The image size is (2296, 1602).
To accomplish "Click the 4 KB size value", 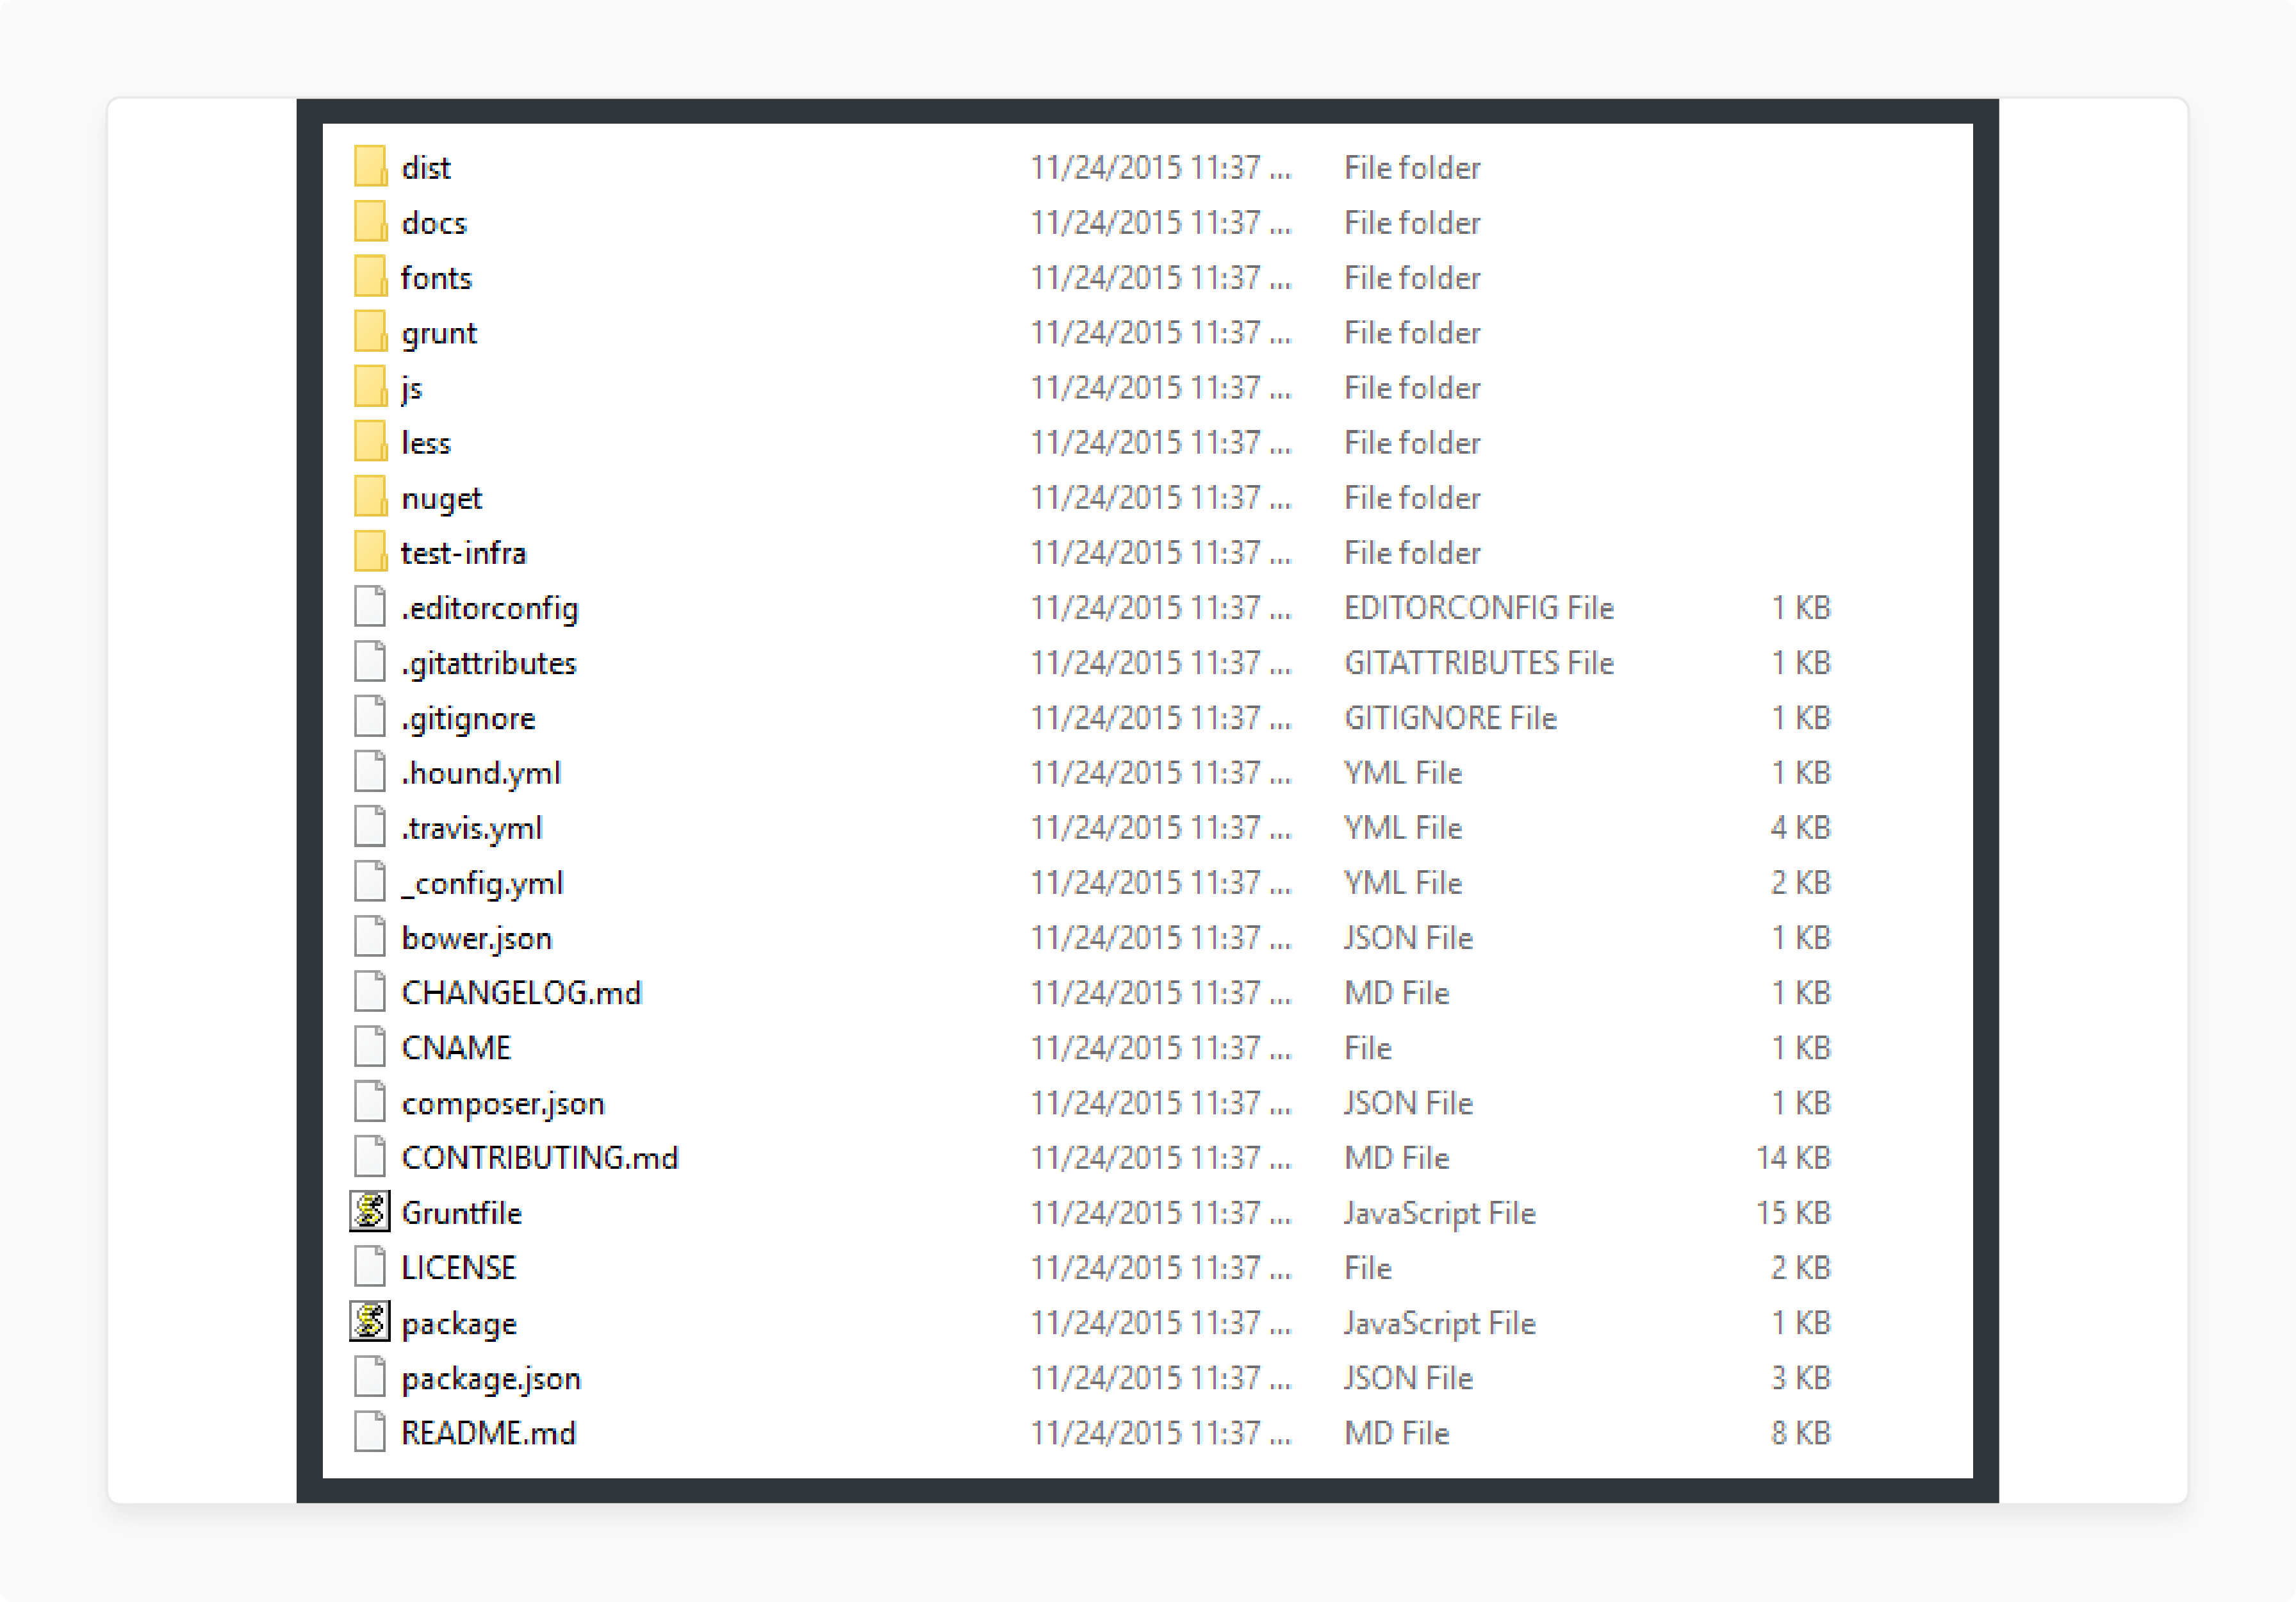I will point(1801,827).
